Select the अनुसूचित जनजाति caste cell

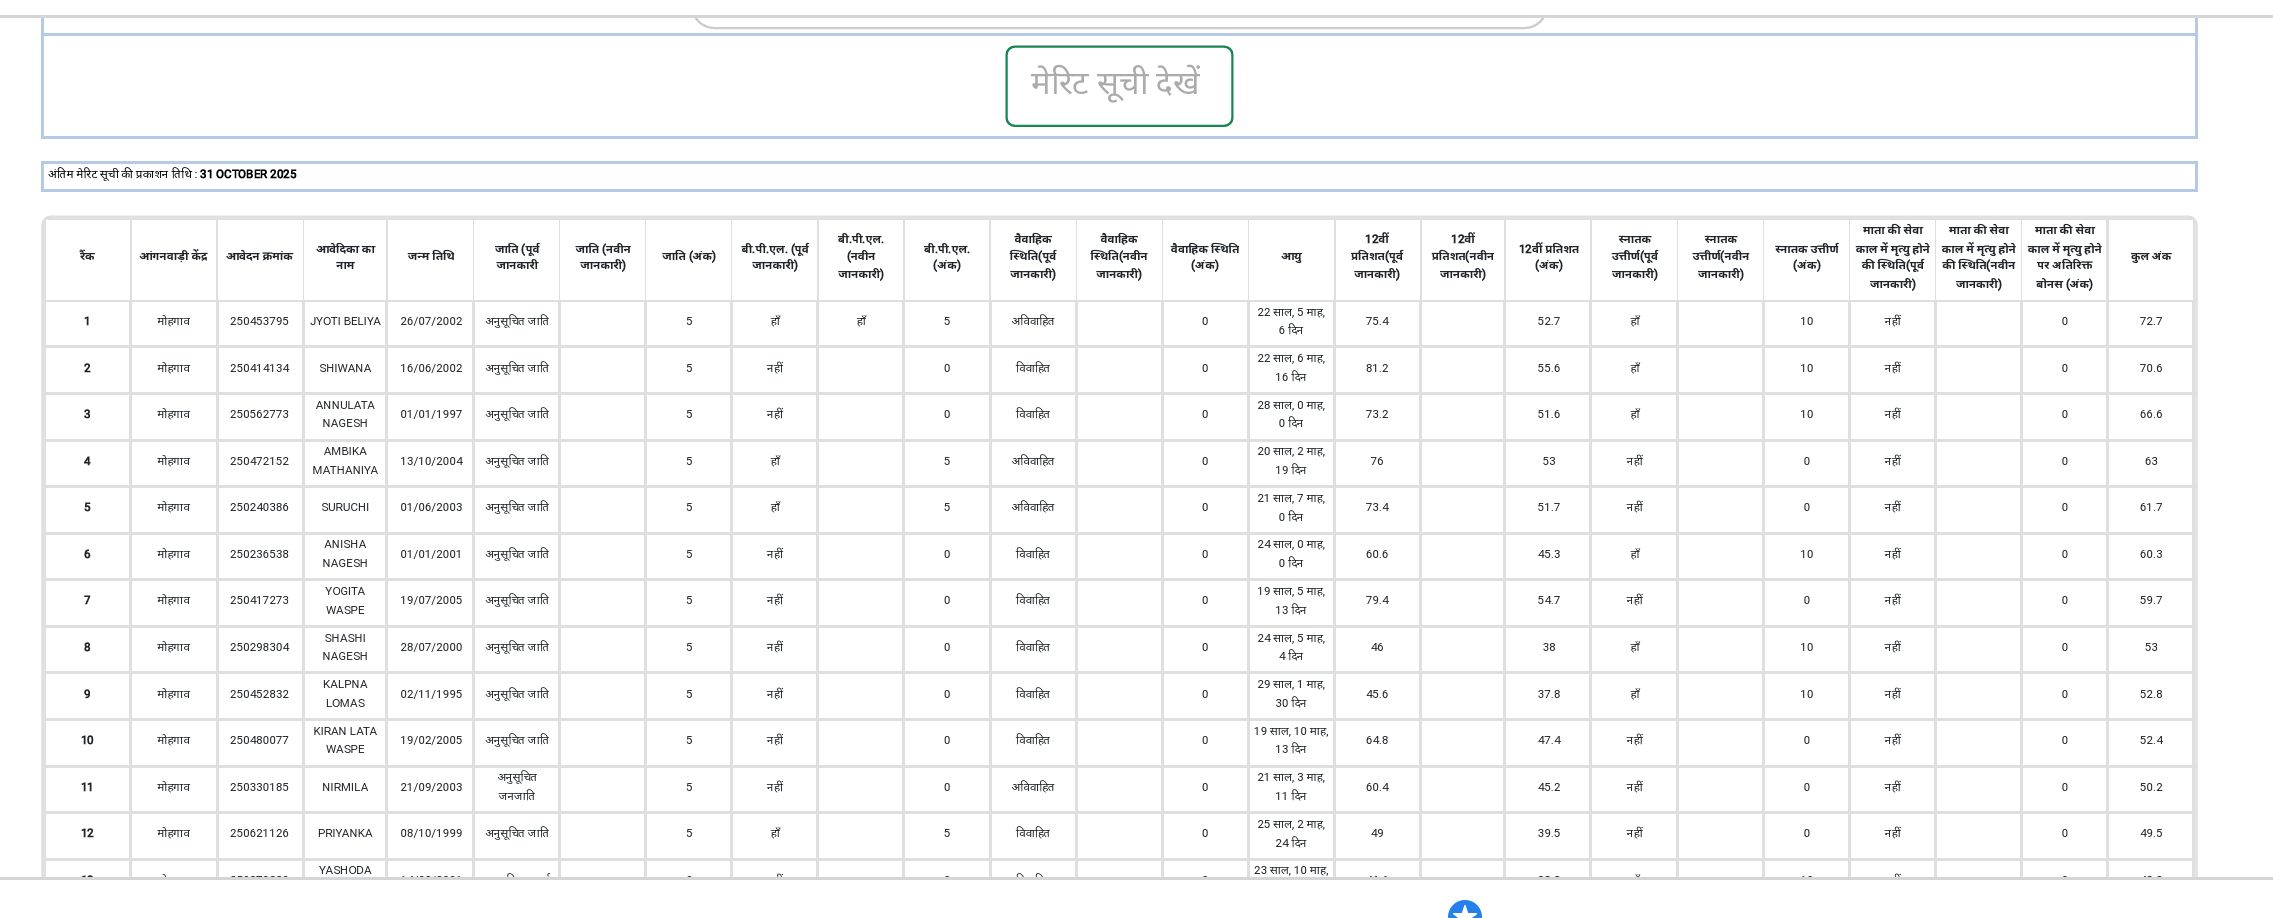517,787
